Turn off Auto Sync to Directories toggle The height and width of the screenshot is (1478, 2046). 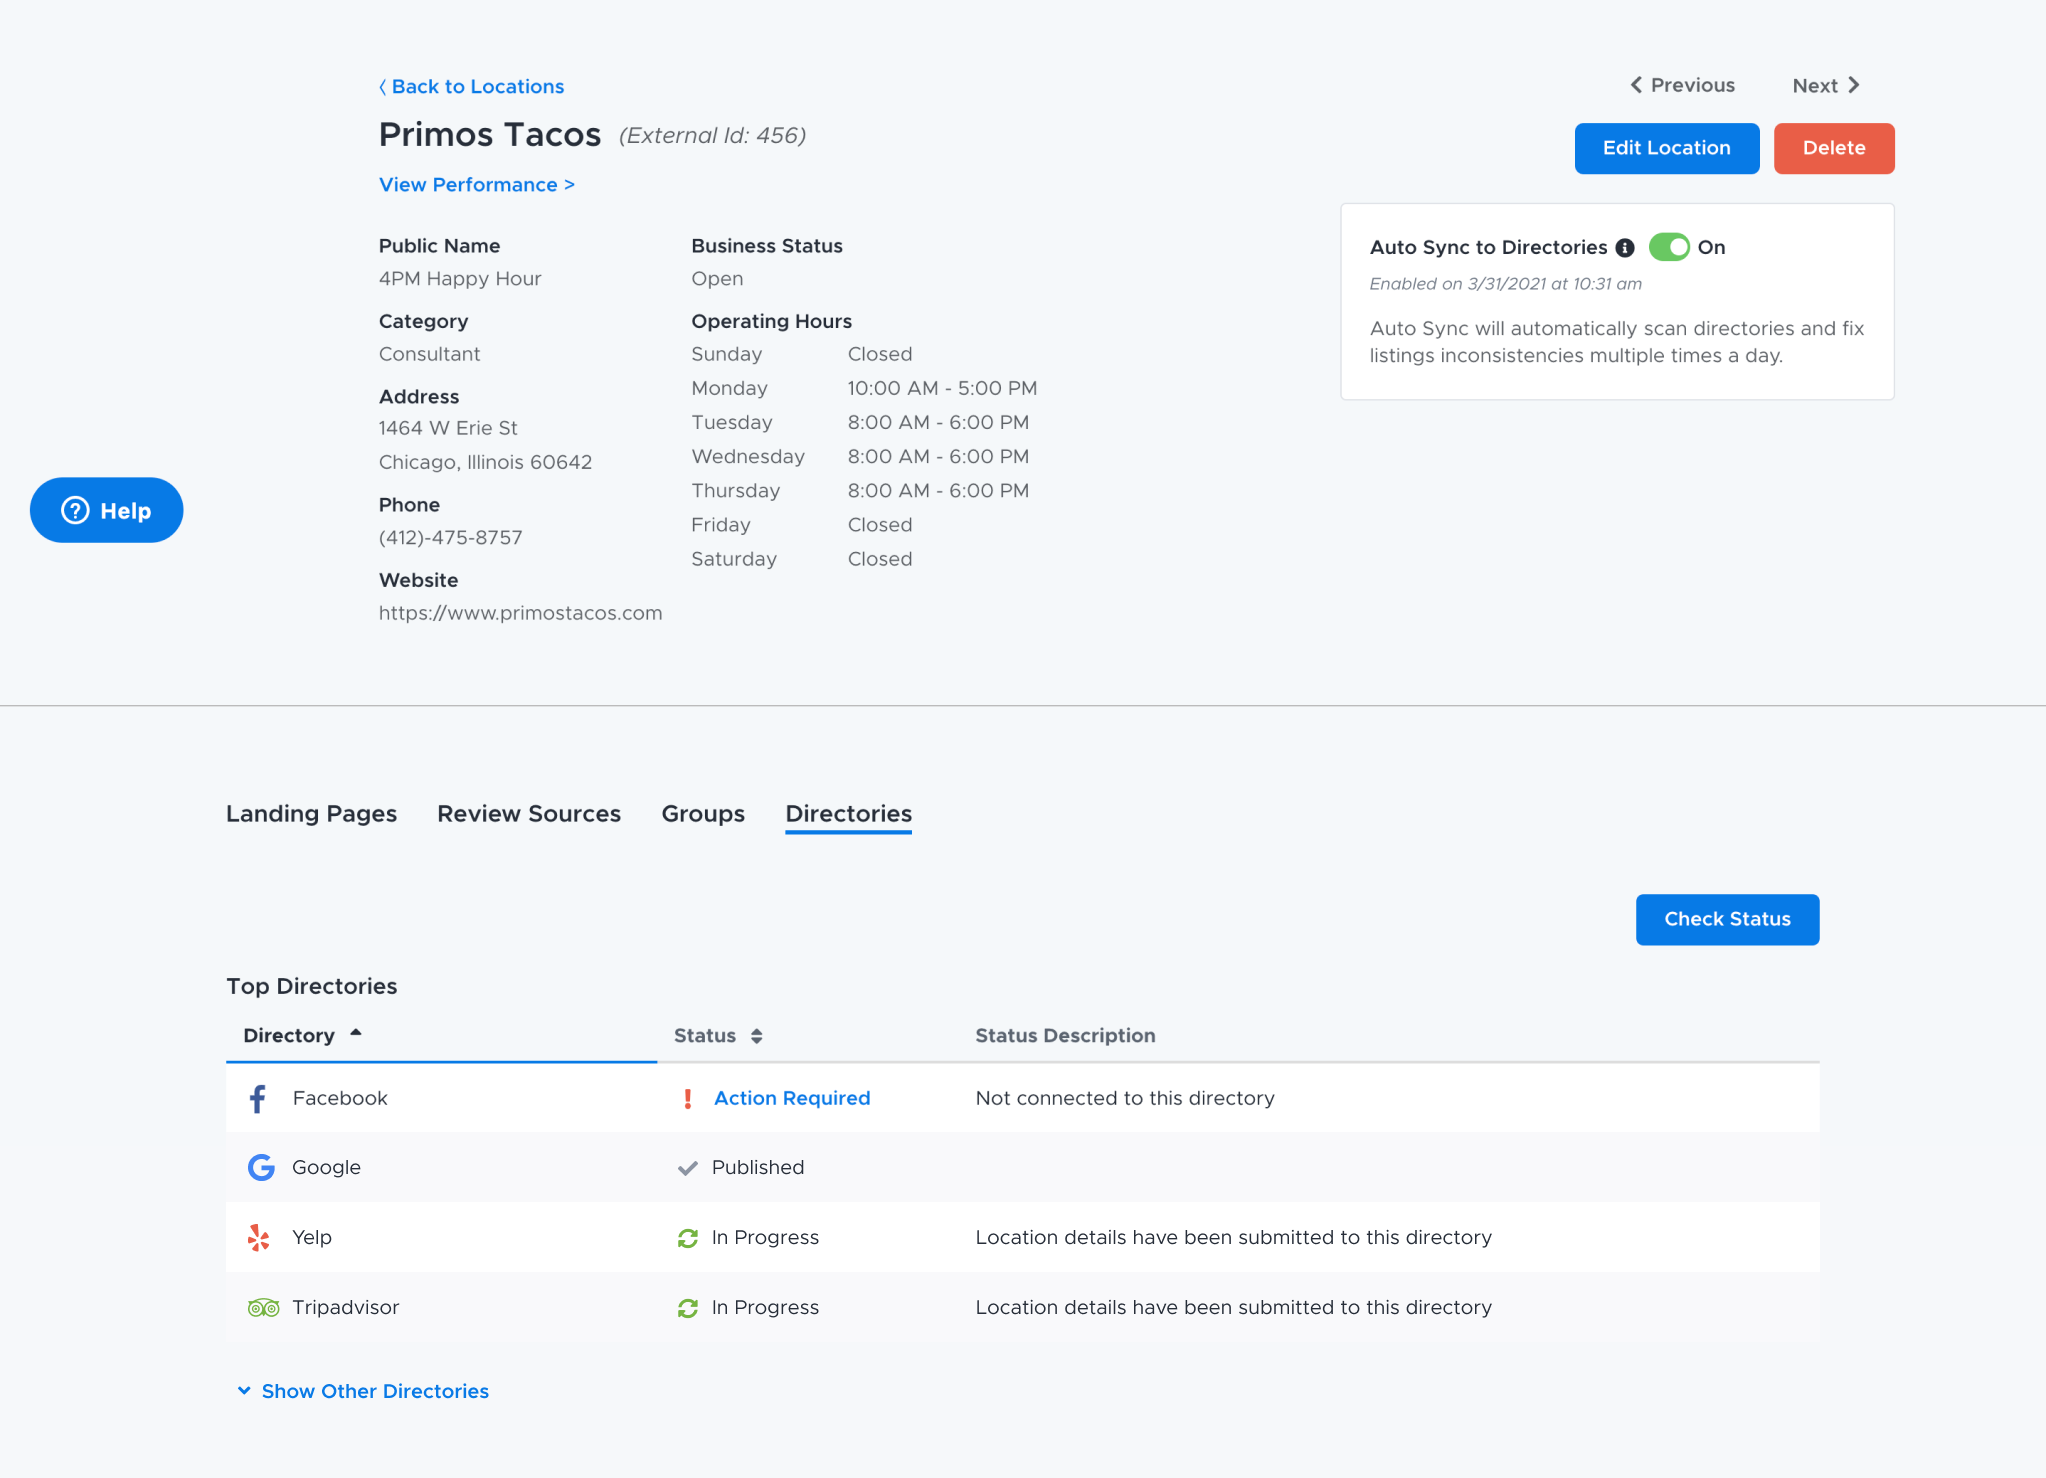point(1668,247)
